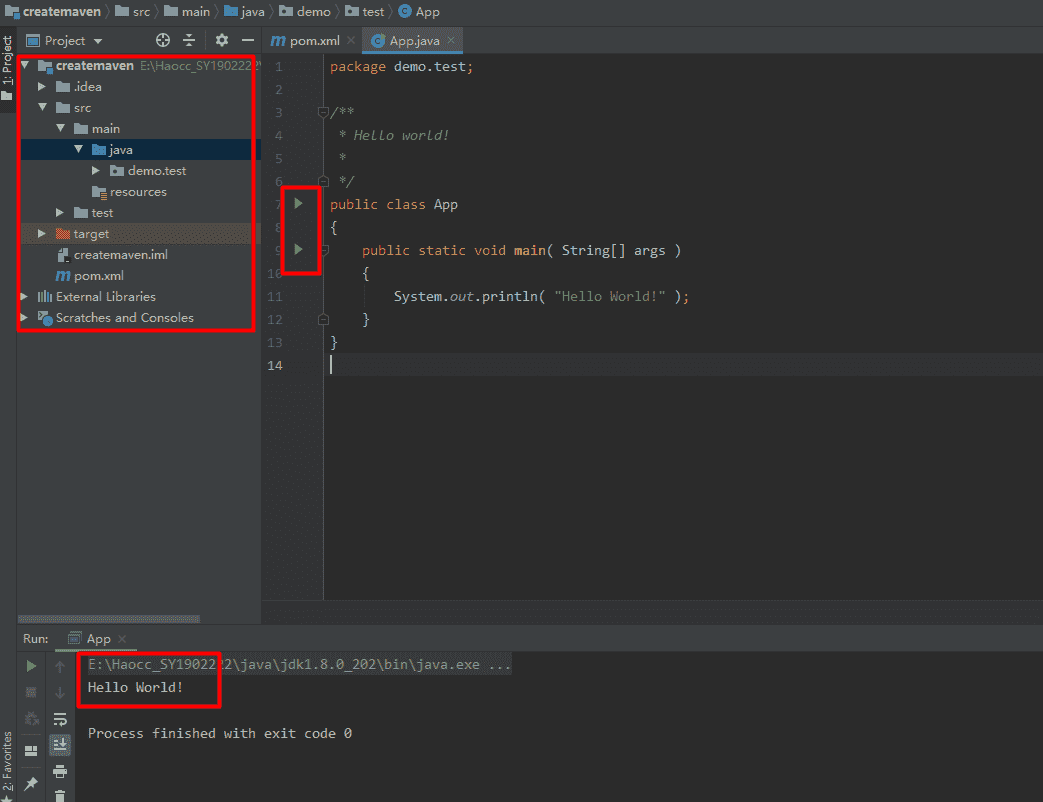Click the Restore Layout icon in Run panel

31,751
